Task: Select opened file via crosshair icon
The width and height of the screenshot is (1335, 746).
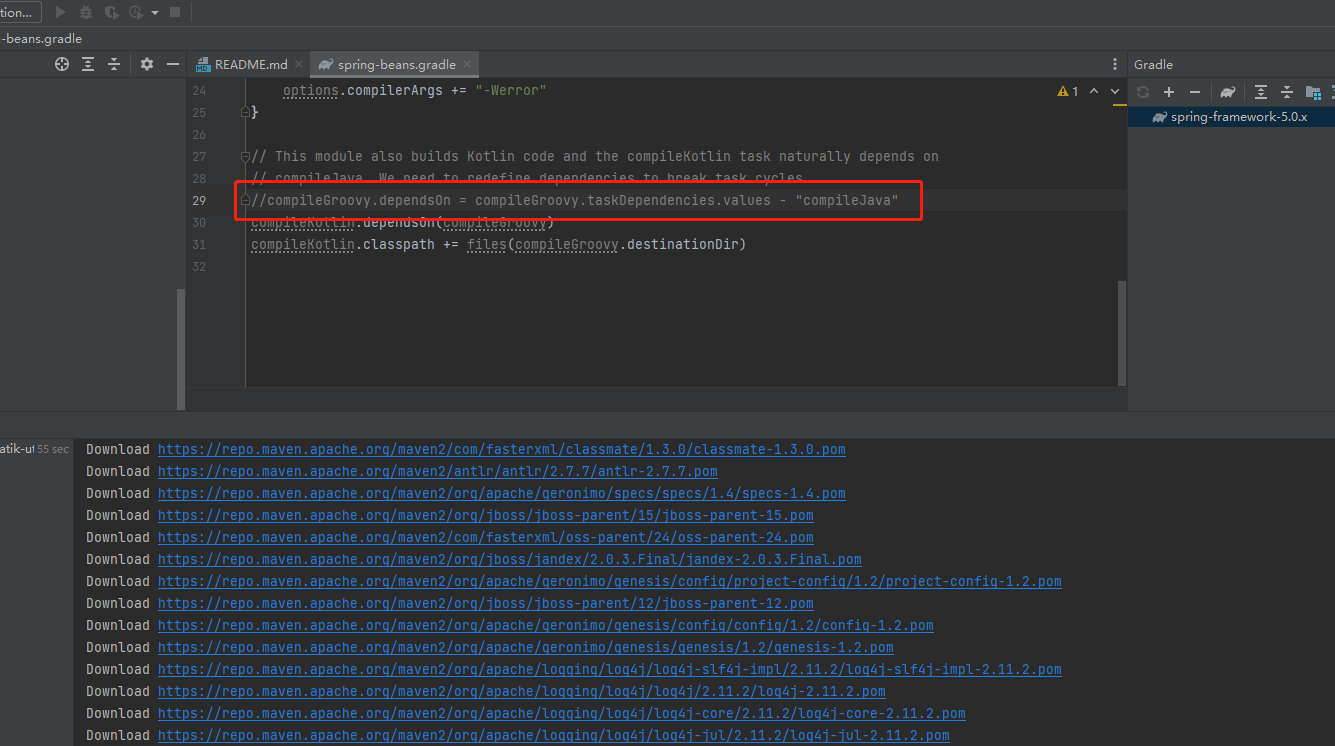Action: [x=62, y=64]
